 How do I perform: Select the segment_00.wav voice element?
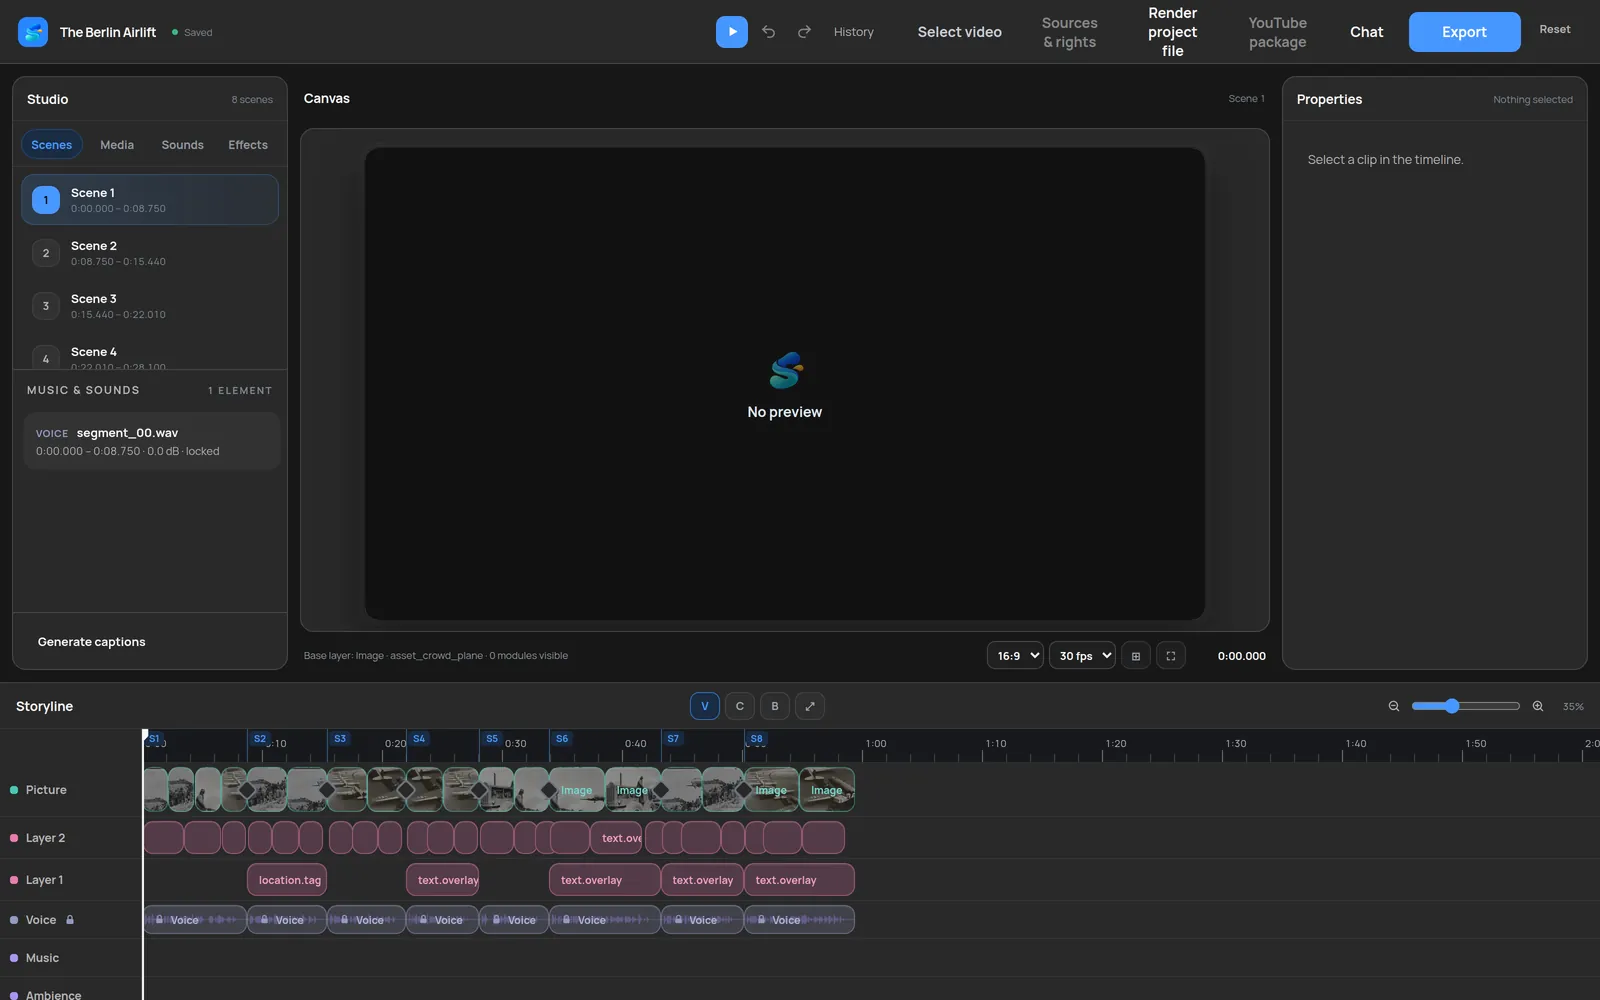[151, 441]
